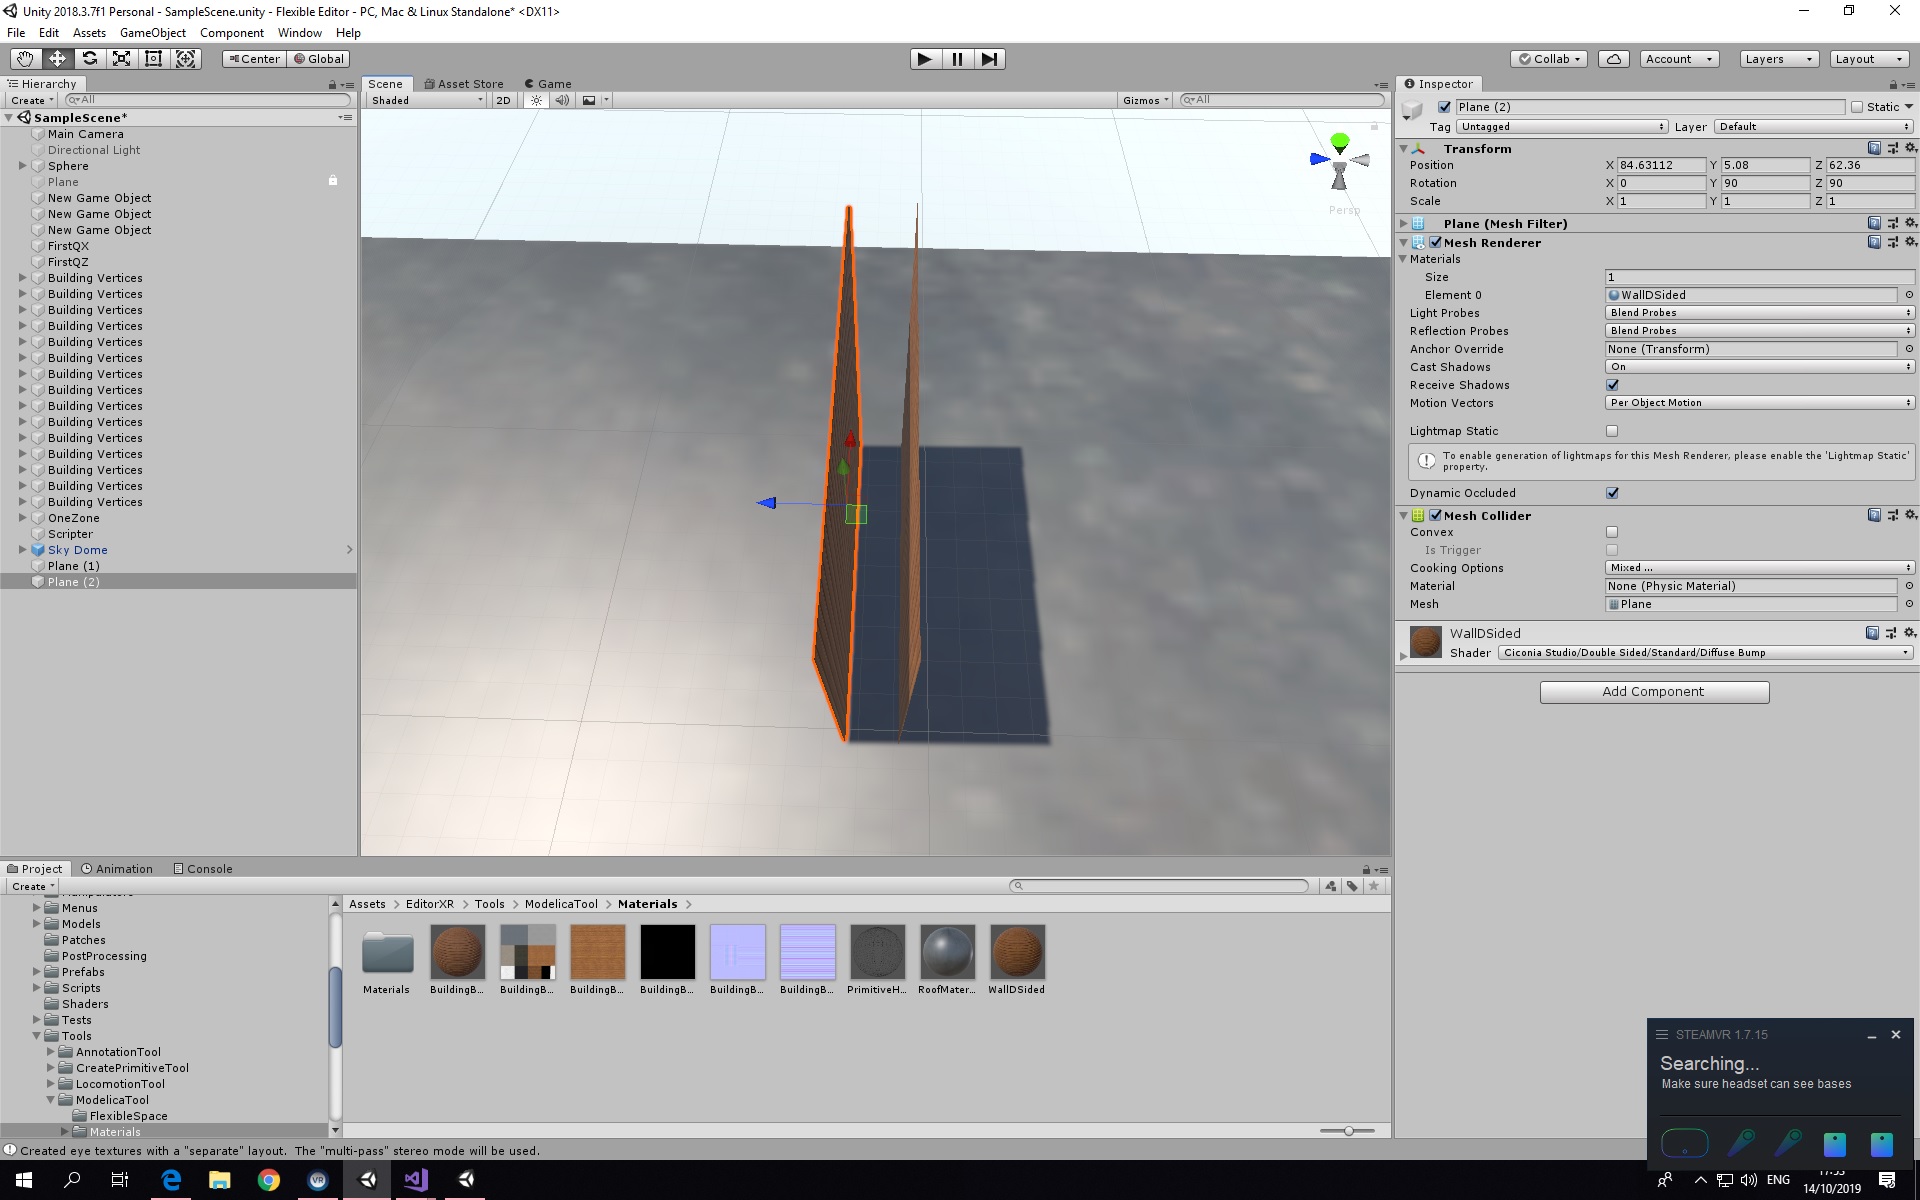Enable the Lightmap Static checkbox
Screen dimensions: 1920x1200
pos(1611,430)
